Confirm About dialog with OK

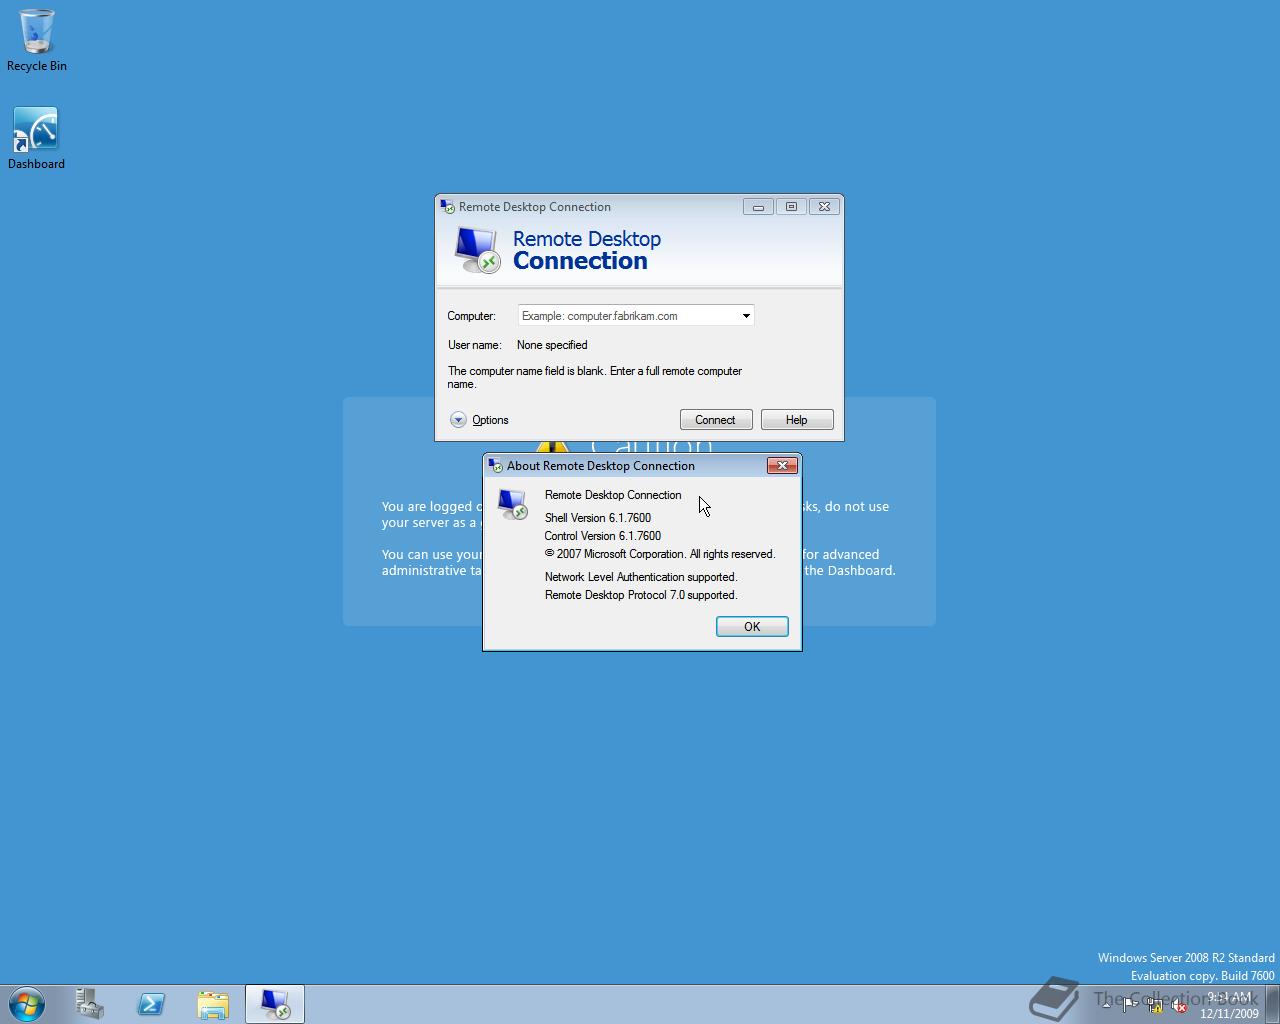[752, 627]
